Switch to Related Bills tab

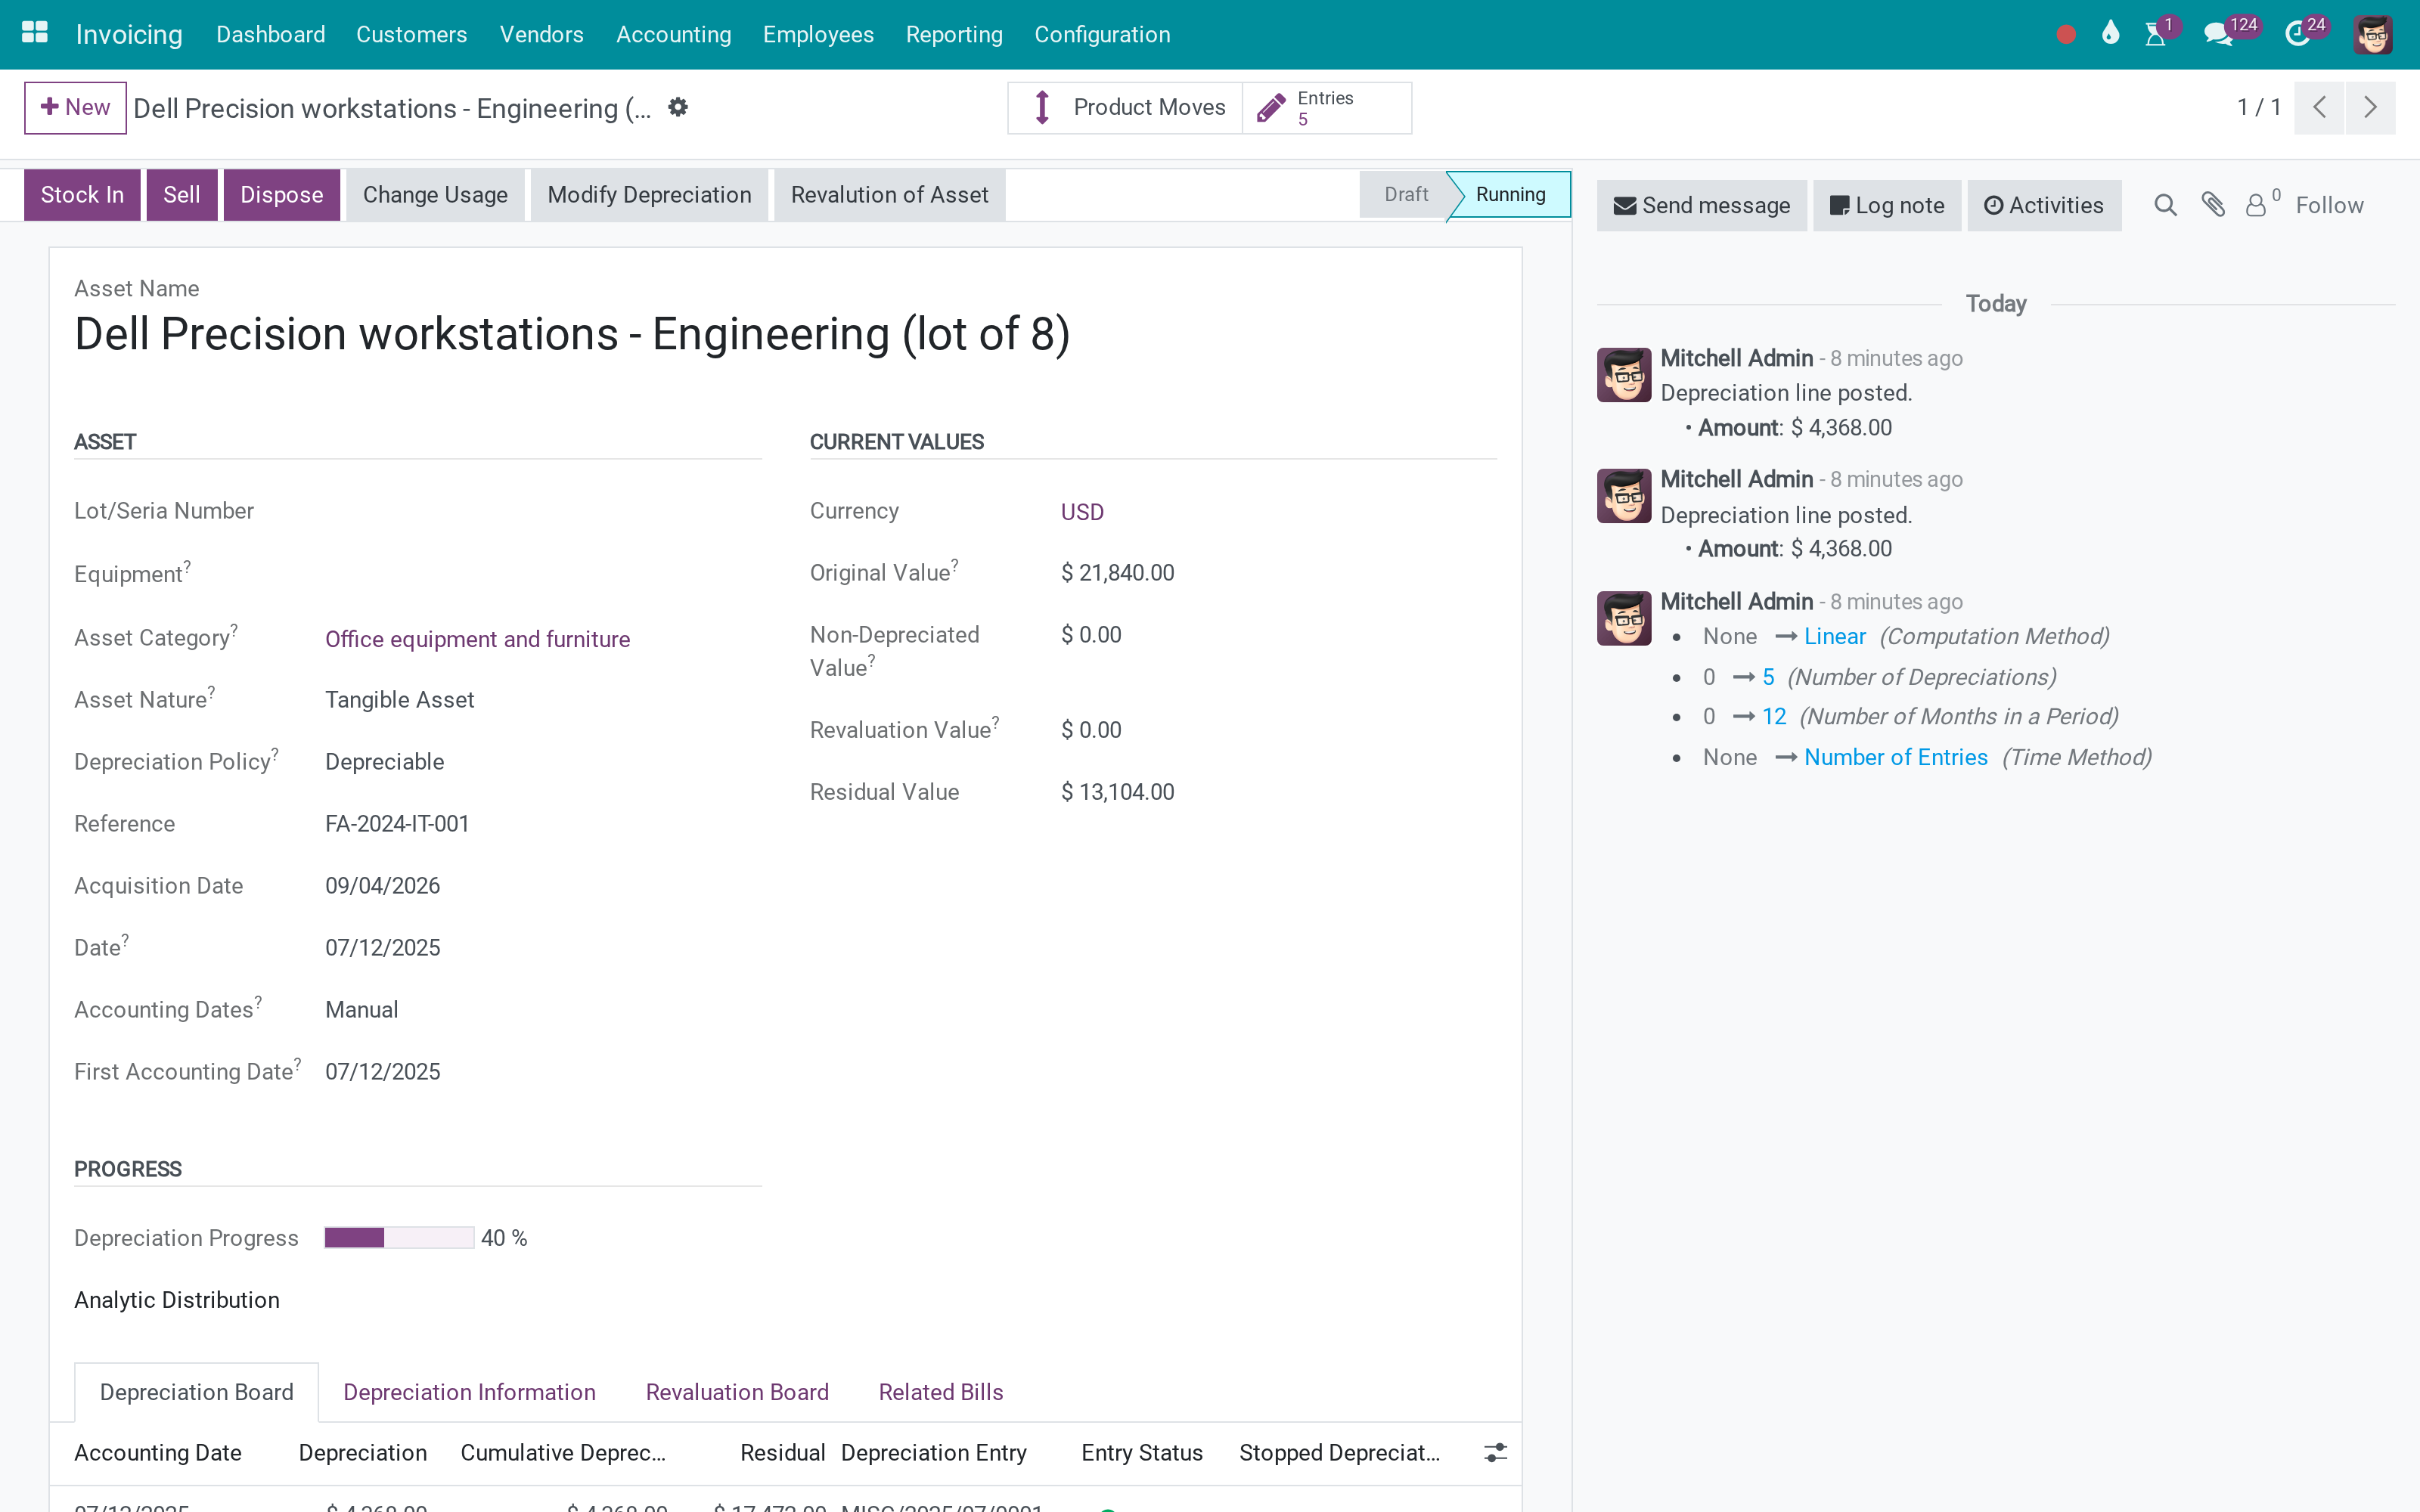pos(941,1392)
